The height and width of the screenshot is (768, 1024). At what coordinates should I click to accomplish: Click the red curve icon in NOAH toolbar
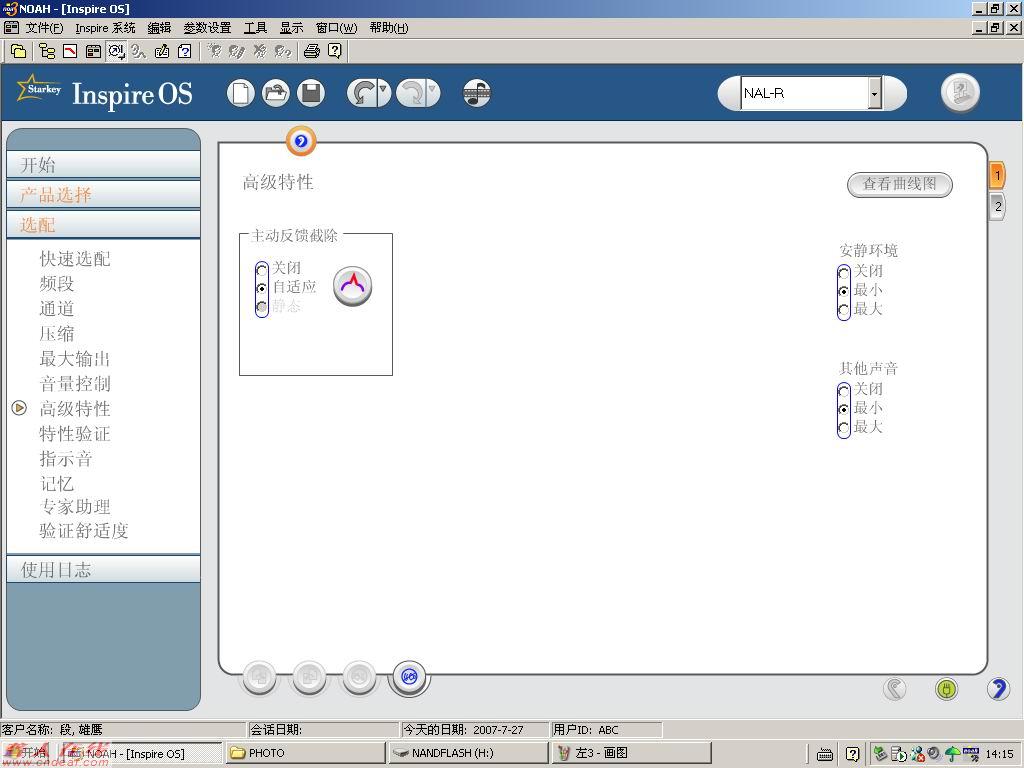[70, 51]
